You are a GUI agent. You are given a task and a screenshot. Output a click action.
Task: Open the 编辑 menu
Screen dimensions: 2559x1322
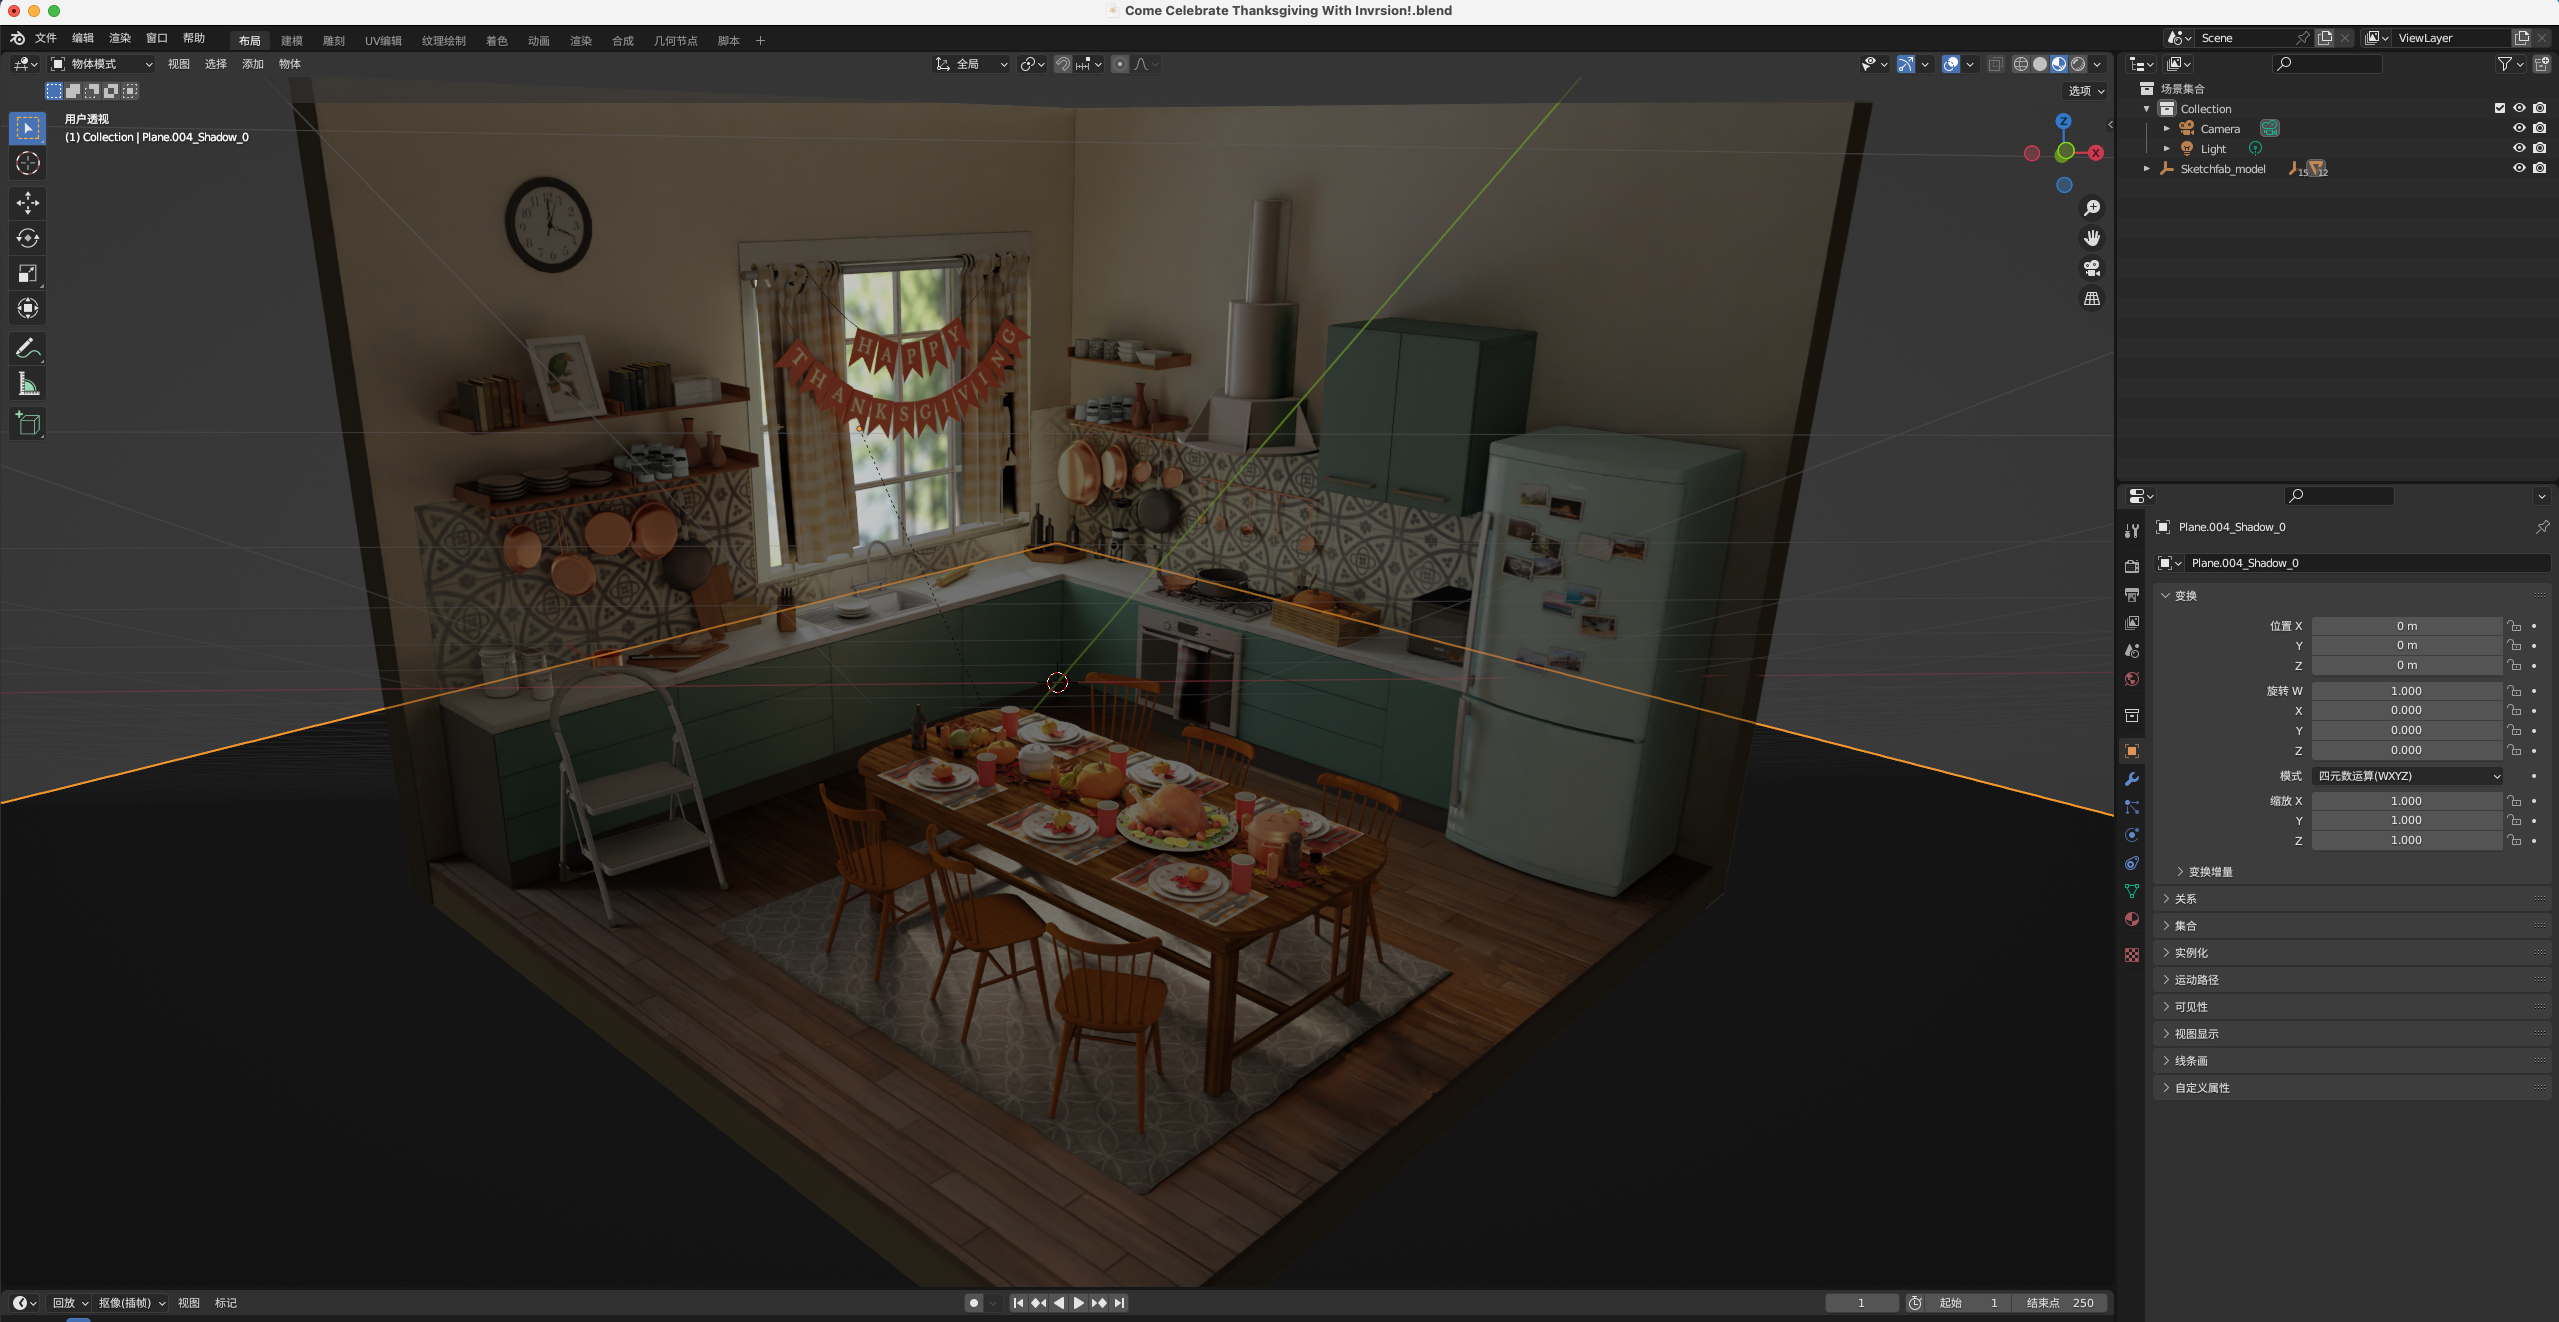pos(83,38)
